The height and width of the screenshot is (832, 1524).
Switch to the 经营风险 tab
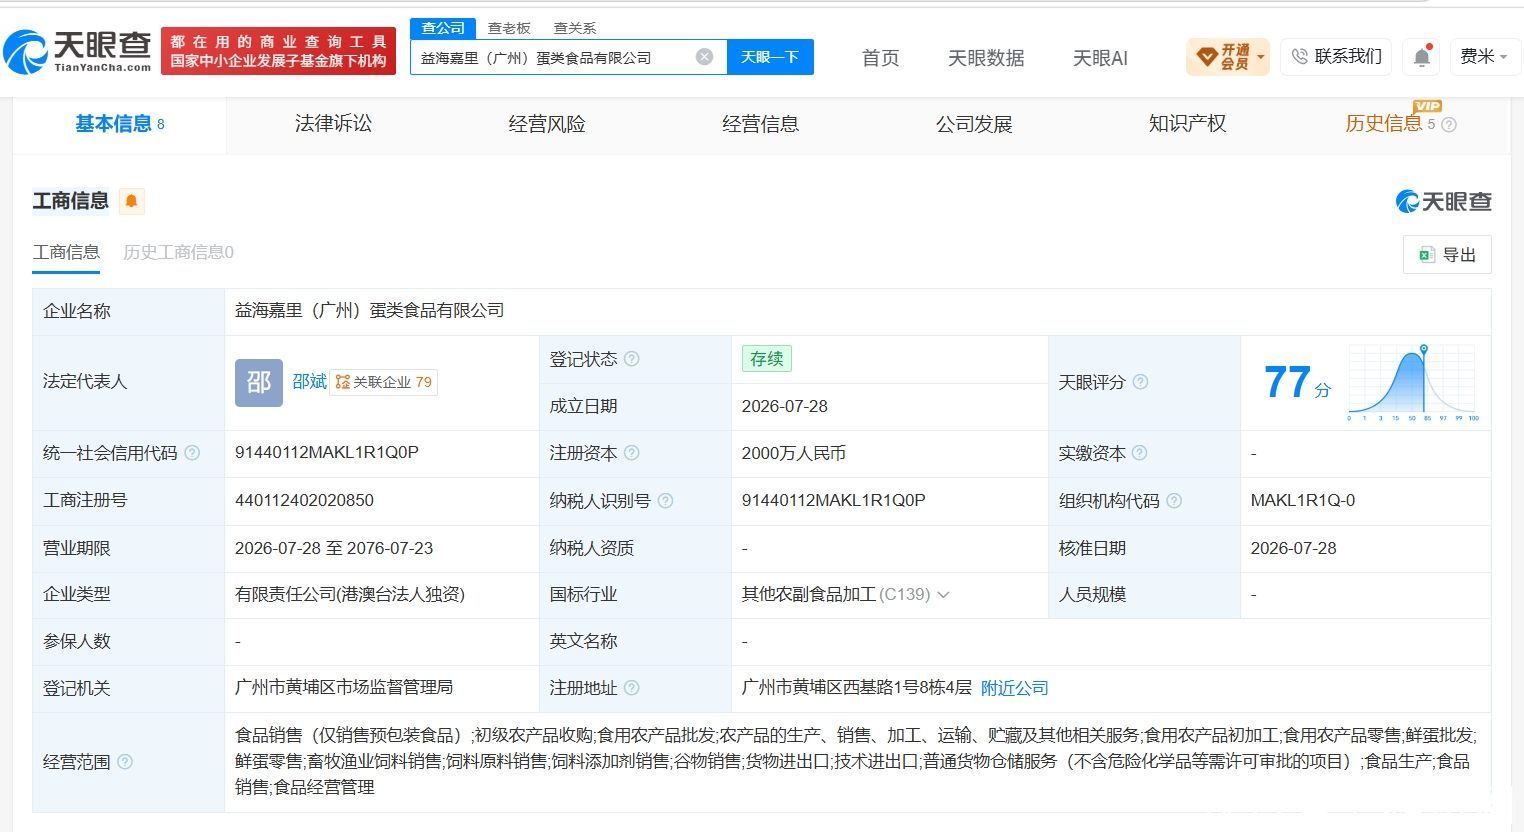(x=547, y=124)
